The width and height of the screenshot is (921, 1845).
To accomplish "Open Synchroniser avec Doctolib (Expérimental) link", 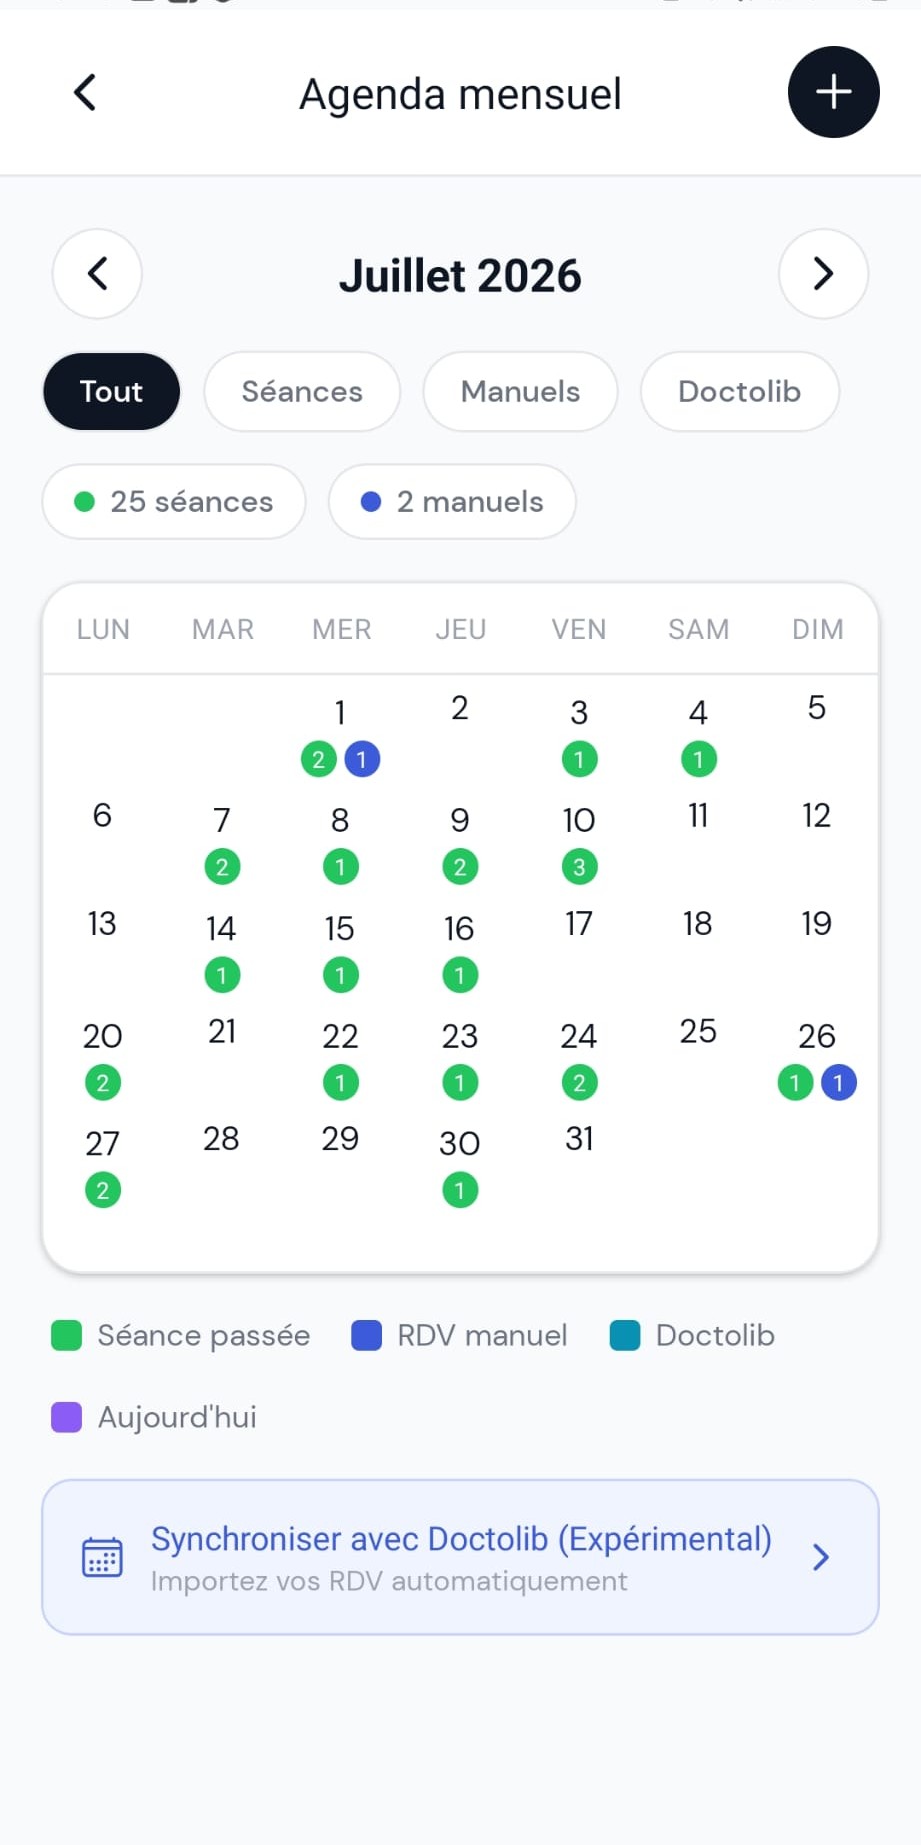I will pyautogui.click(x=461, y=1539).
